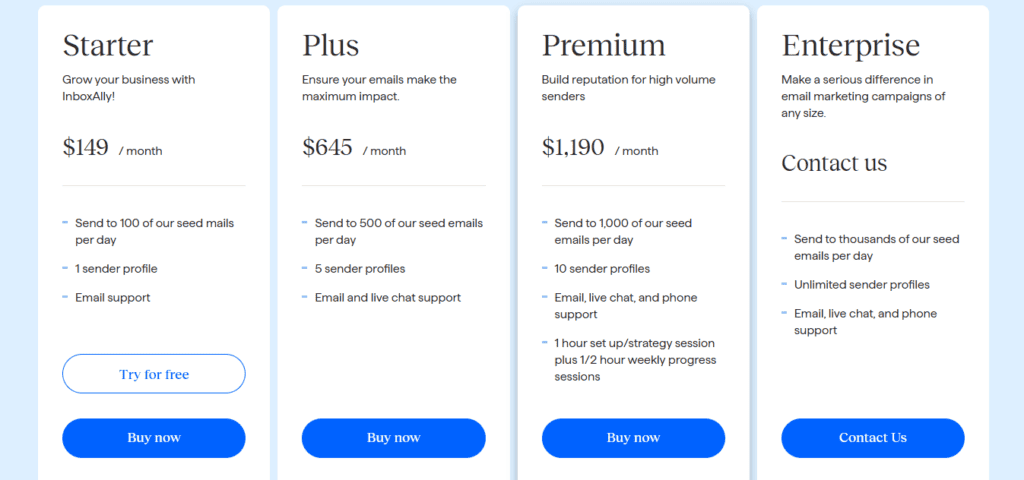The image size is (1024, 480).
Task: Select the Premium plan heading
Action: 603,45
